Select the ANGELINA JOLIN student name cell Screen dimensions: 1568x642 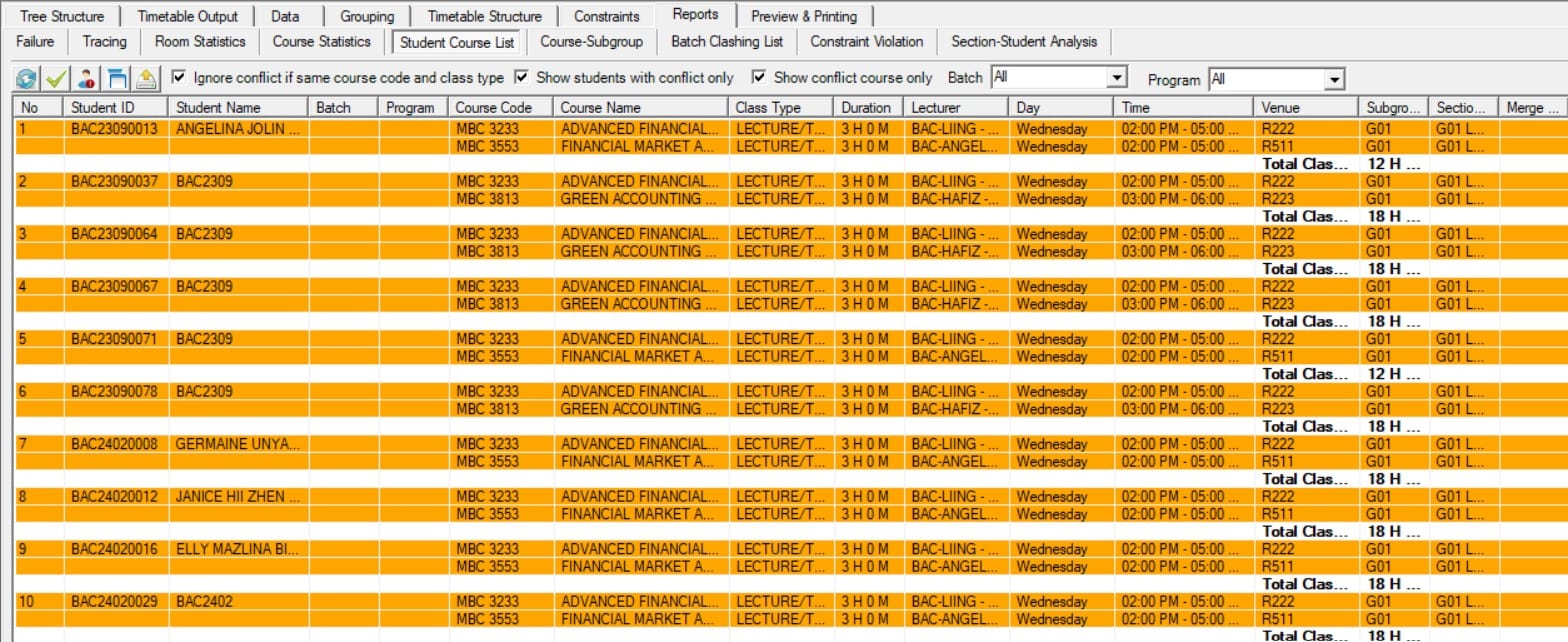239,128
